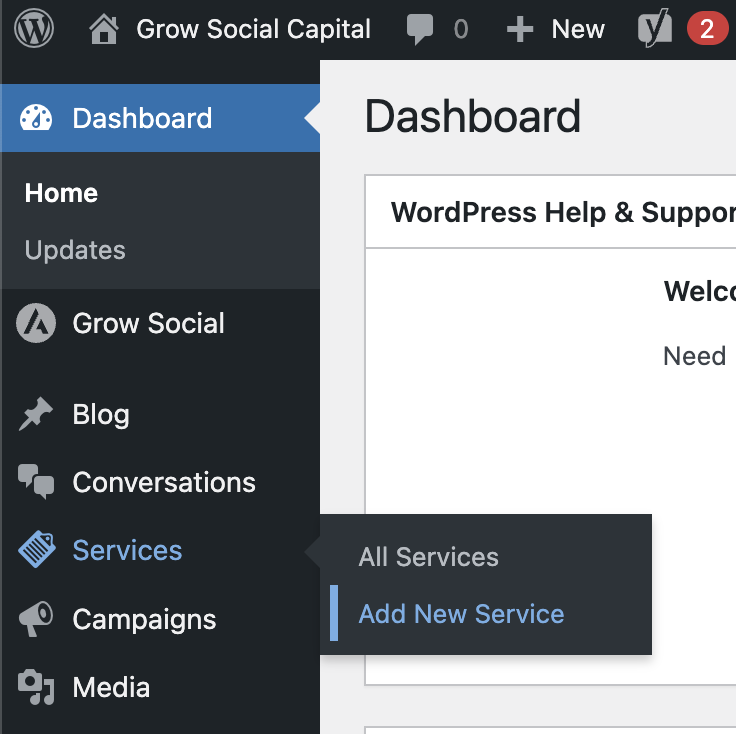
Task: Choose Add New Service from flyout
Action: [x=461, y=614]
